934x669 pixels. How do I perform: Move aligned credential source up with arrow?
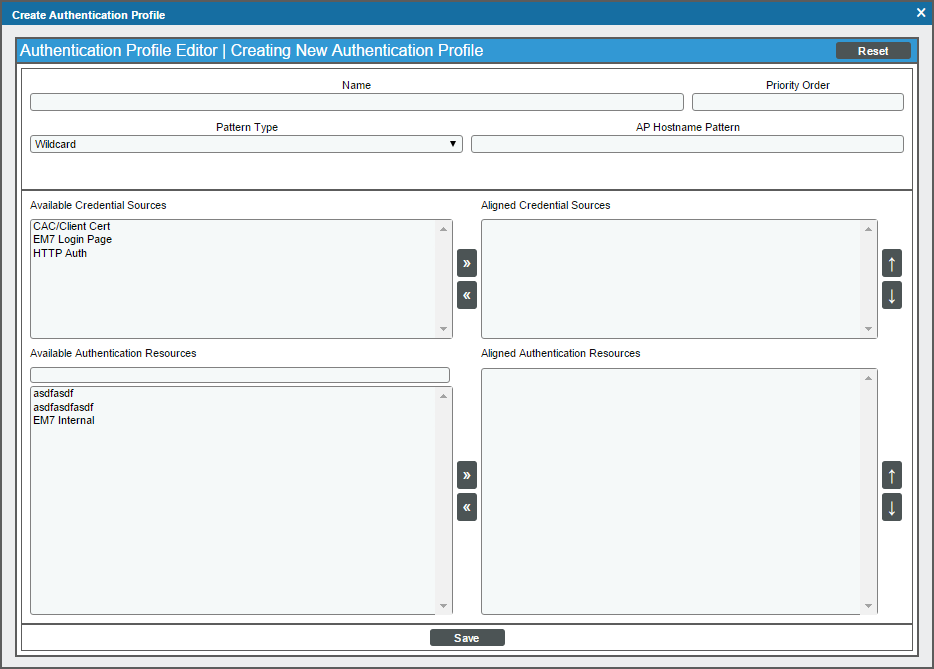(x=891, y=263)
